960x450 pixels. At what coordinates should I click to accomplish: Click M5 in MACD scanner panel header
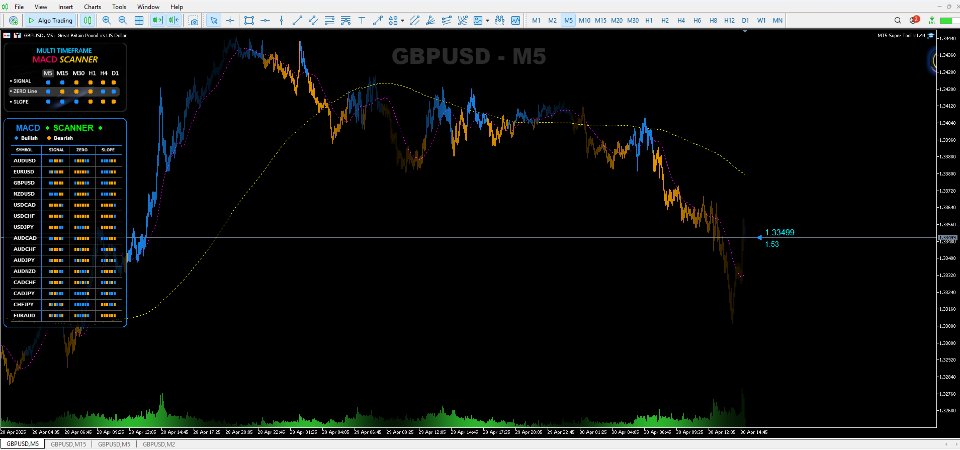[47, 73]
